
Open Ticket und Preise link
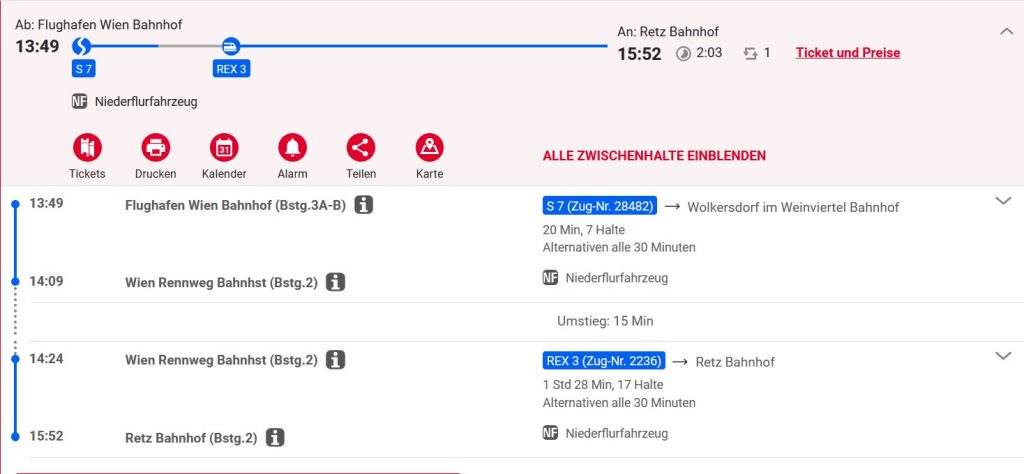(x=847, y=52)
